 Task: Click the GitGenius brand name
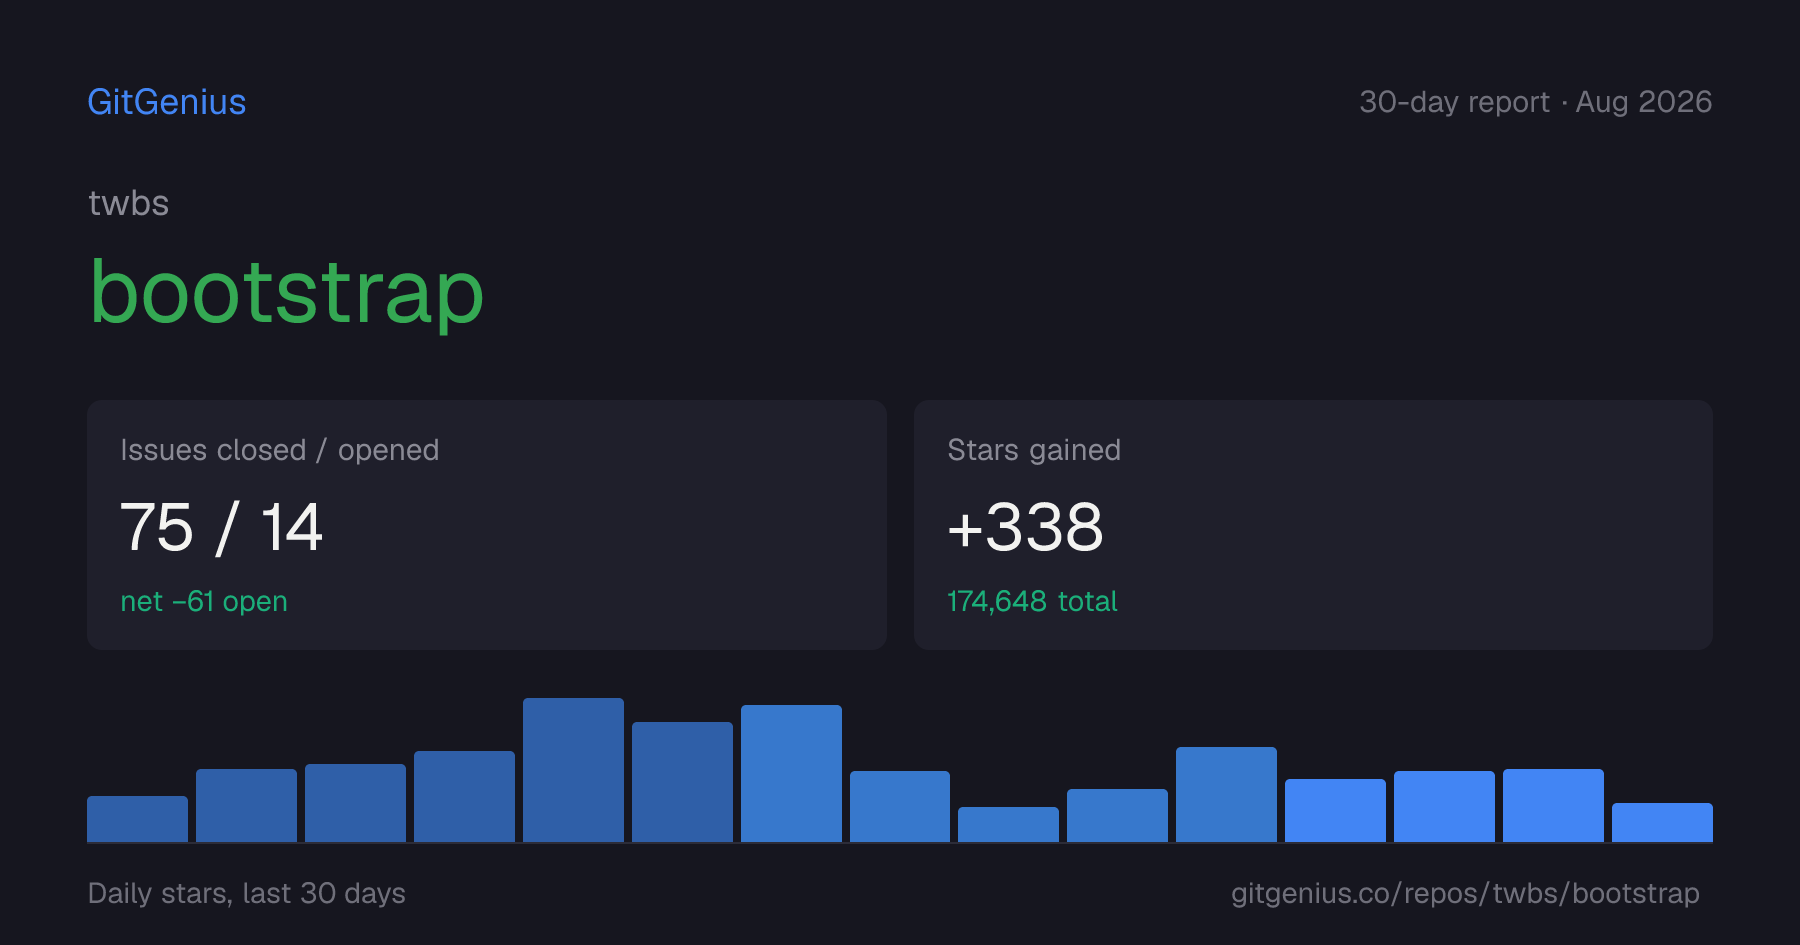tap(167, 102)
